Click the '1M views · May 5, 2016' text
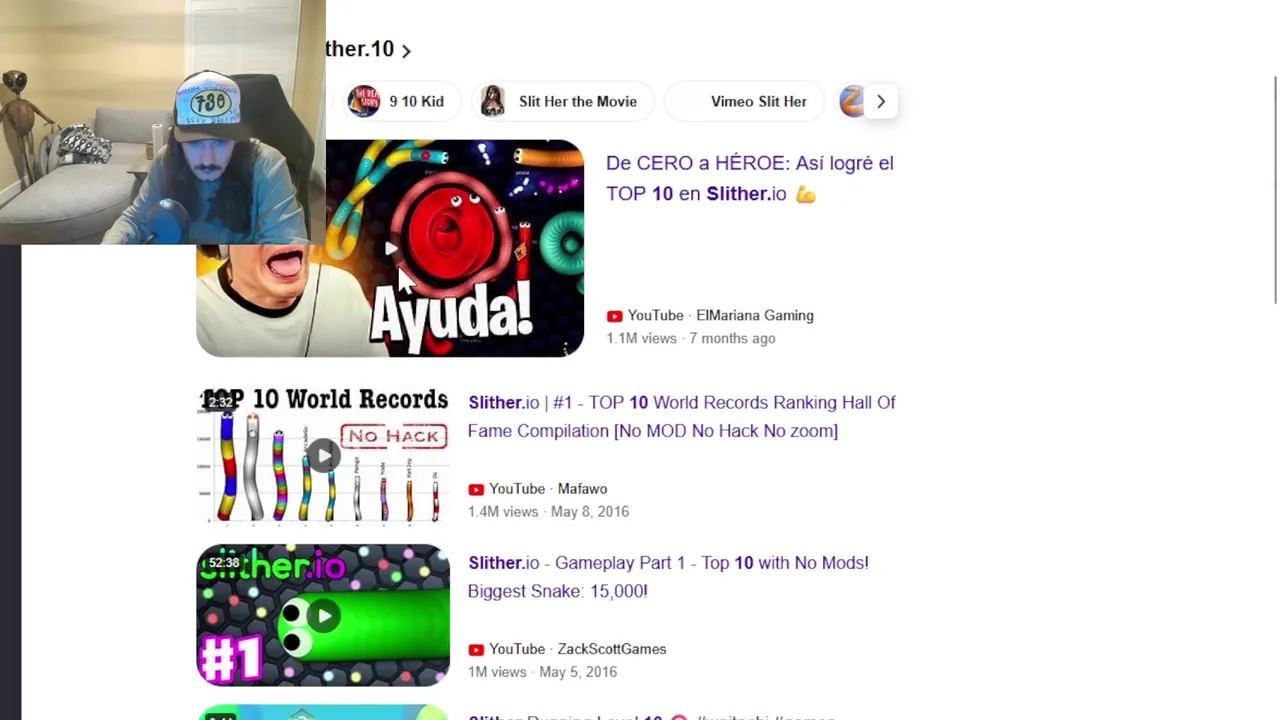This screenshot has width=1280, height=720. coord(542,672)
